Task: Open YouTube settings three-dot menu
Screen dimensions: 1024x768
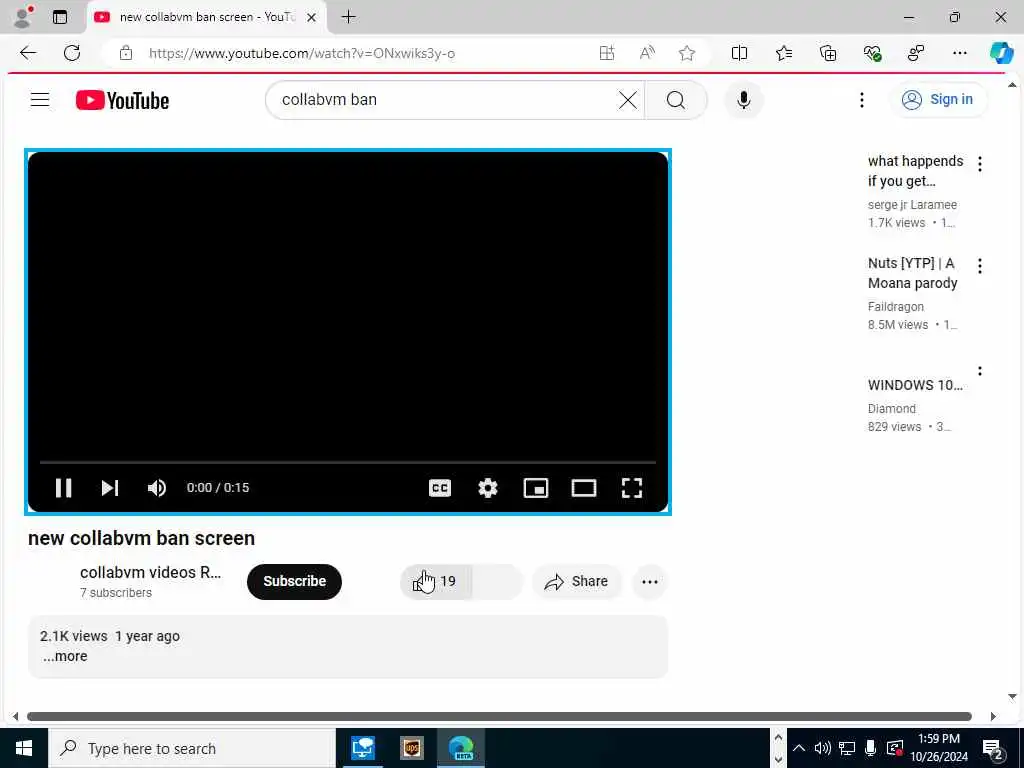Action: click(x=861, y=100)
